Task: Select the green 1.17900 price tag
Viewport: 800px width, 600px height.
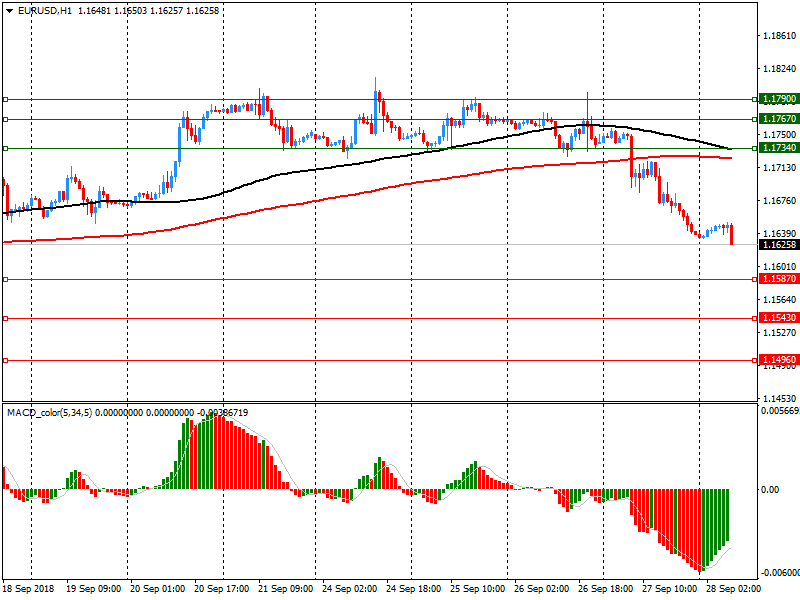Action: pyautogui.click(x=778, y=99)
